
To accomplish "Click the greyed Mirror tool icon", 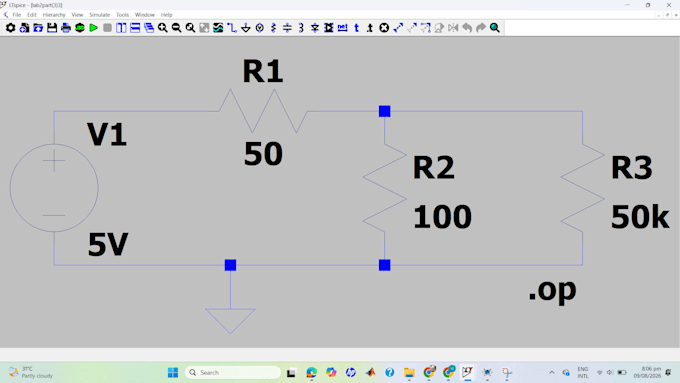I will (x=453, y=28).
